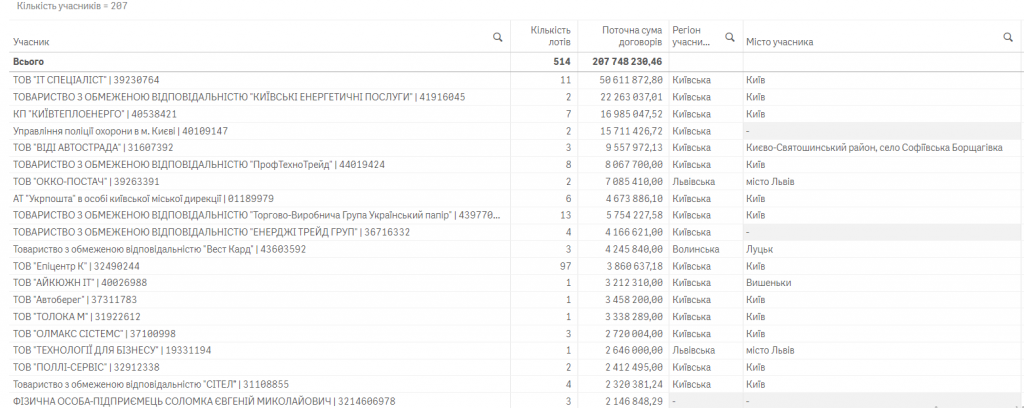Select participant "КИЇВСЬКІ ЕНЕРГЕТИЧНІ ПОСЛУГИ" | 41916045

point(239,97)
